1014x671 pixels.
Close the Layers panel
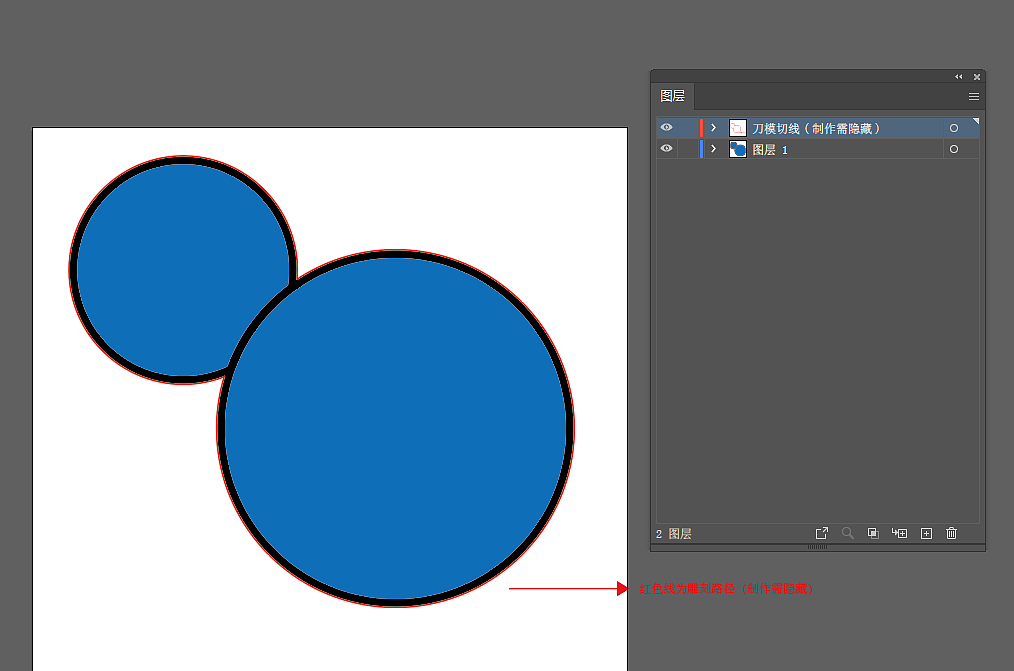tap(977, 77)
